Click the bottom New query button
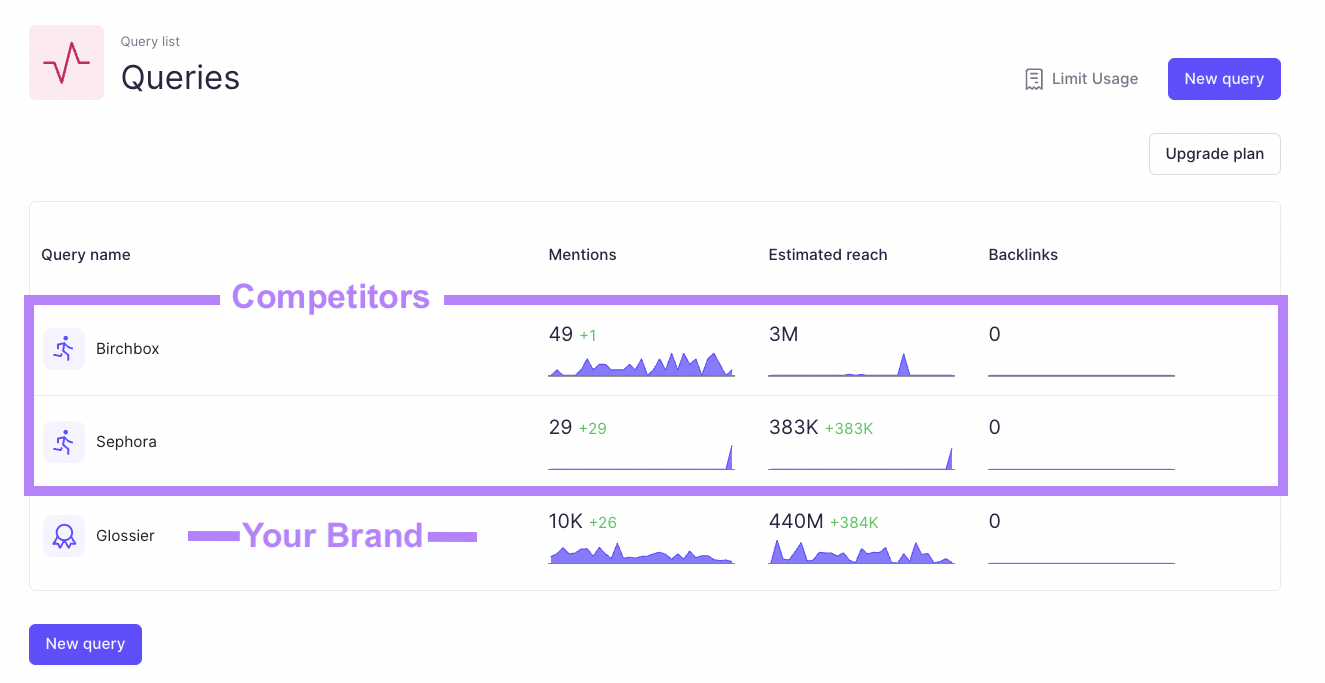Viewport: 1325px width, 683px height. (85, 644)
